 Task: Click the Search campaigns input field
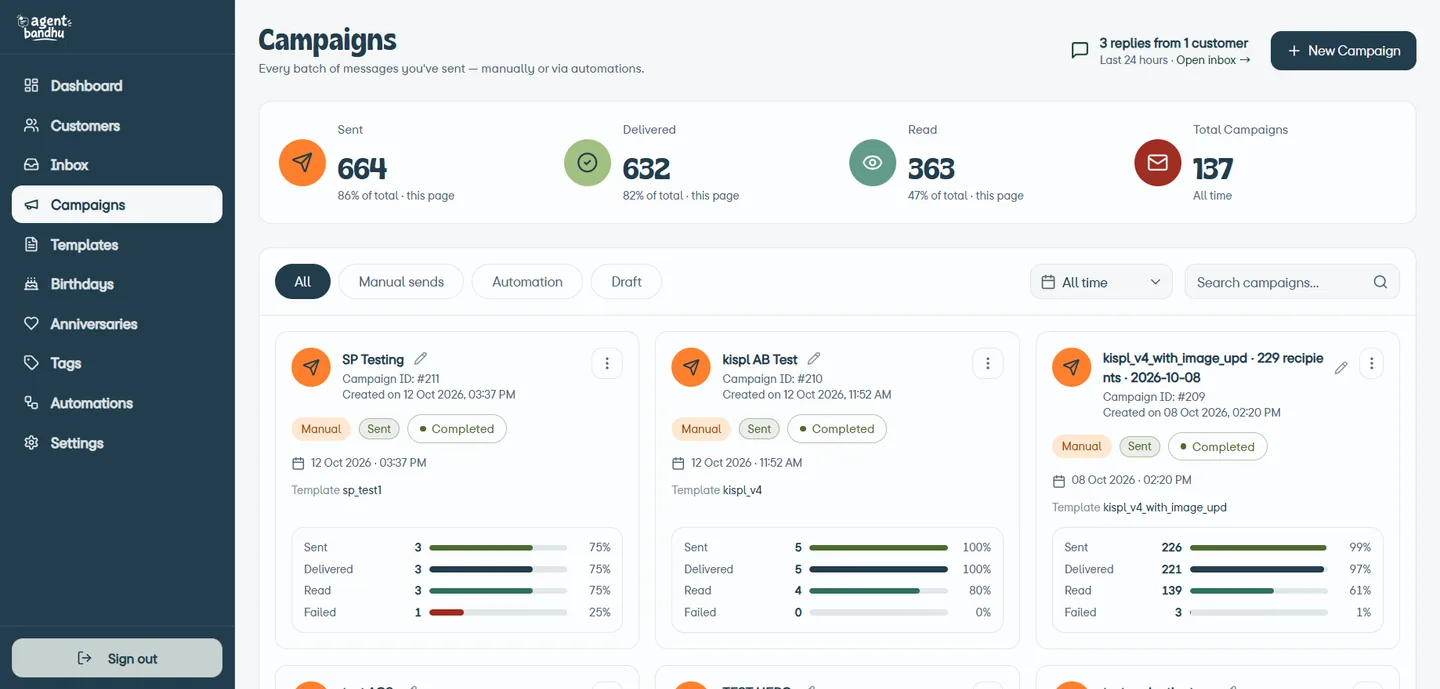[1292, 282]
